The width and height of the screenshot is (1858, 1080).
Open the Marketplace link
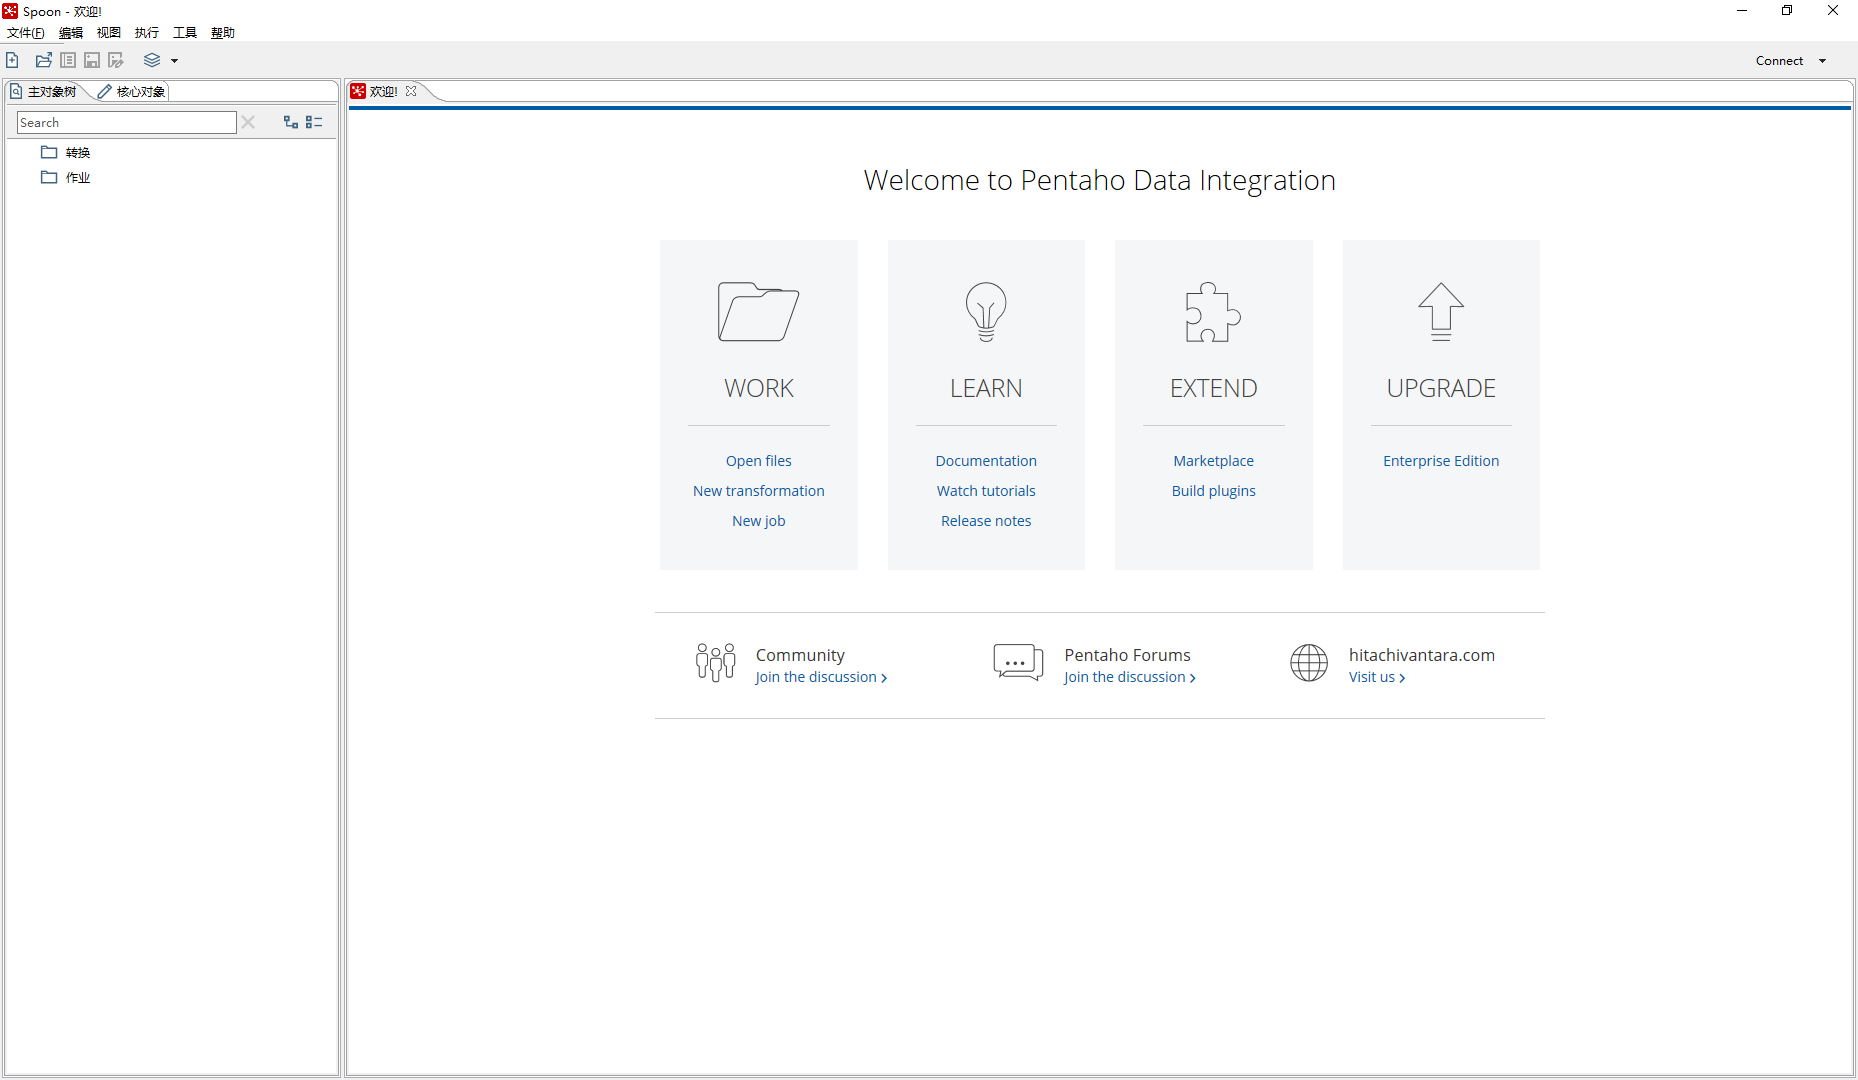tap(1214, 461)
